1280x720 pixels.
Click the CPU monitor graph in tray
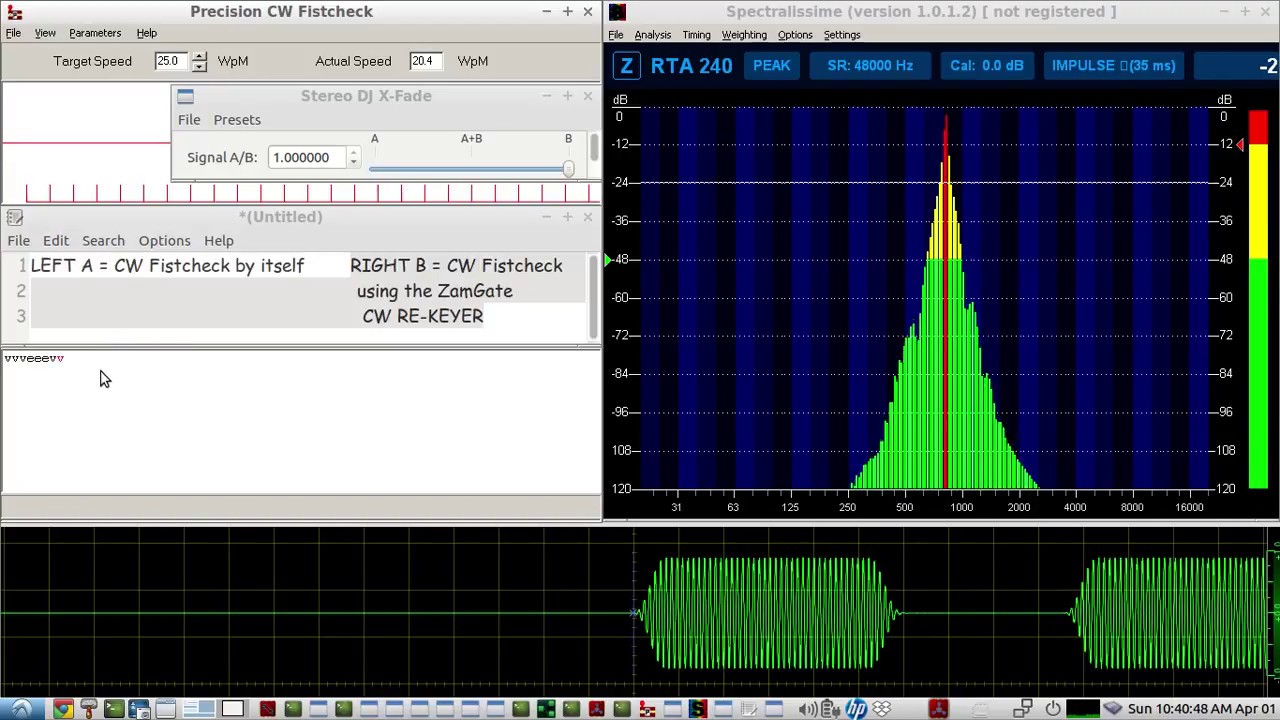[x=1083, y=709]
